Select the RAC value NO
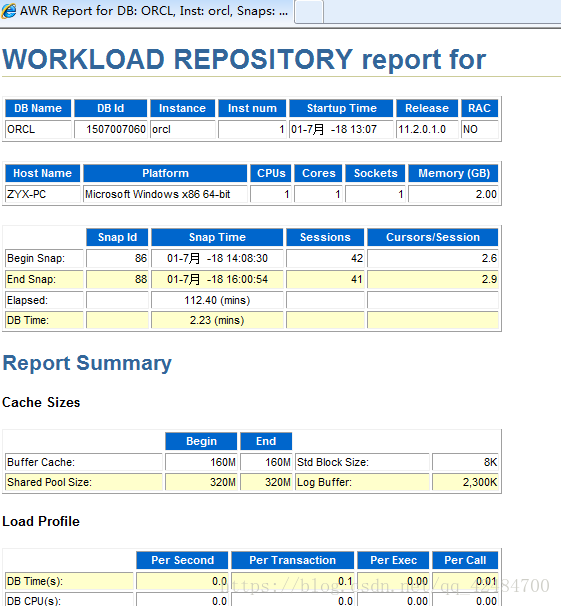Screen dimensions: 561x606 pos(479,129)
